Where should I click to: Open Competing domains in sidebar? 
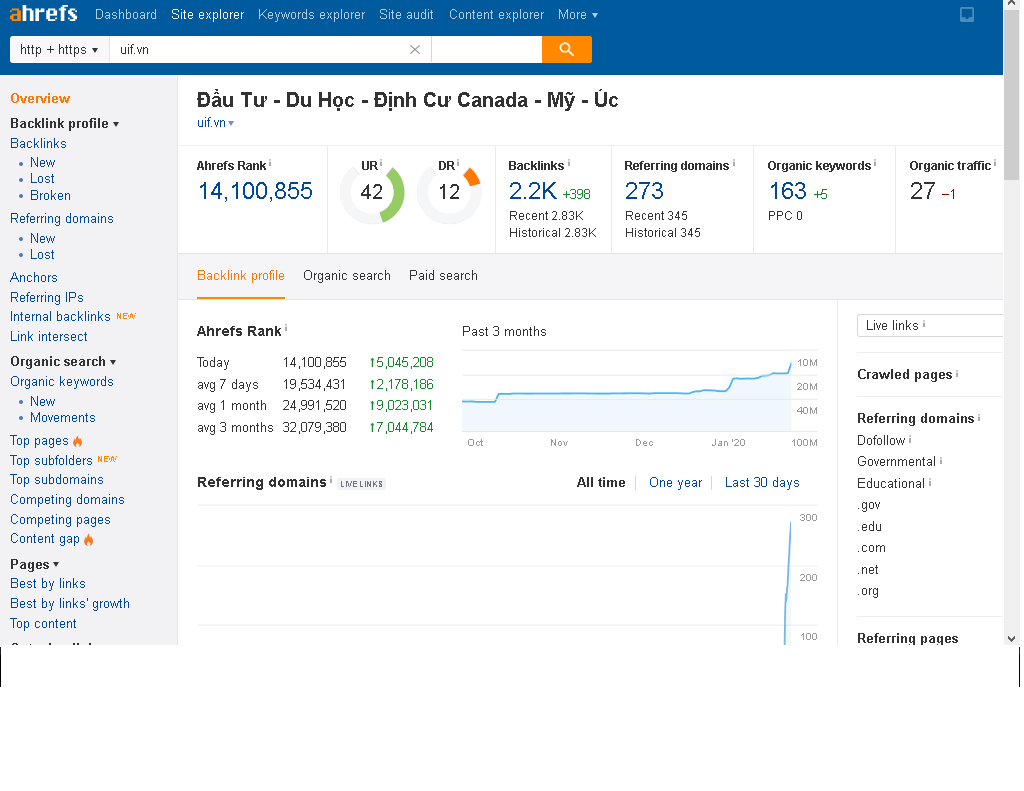67,499
